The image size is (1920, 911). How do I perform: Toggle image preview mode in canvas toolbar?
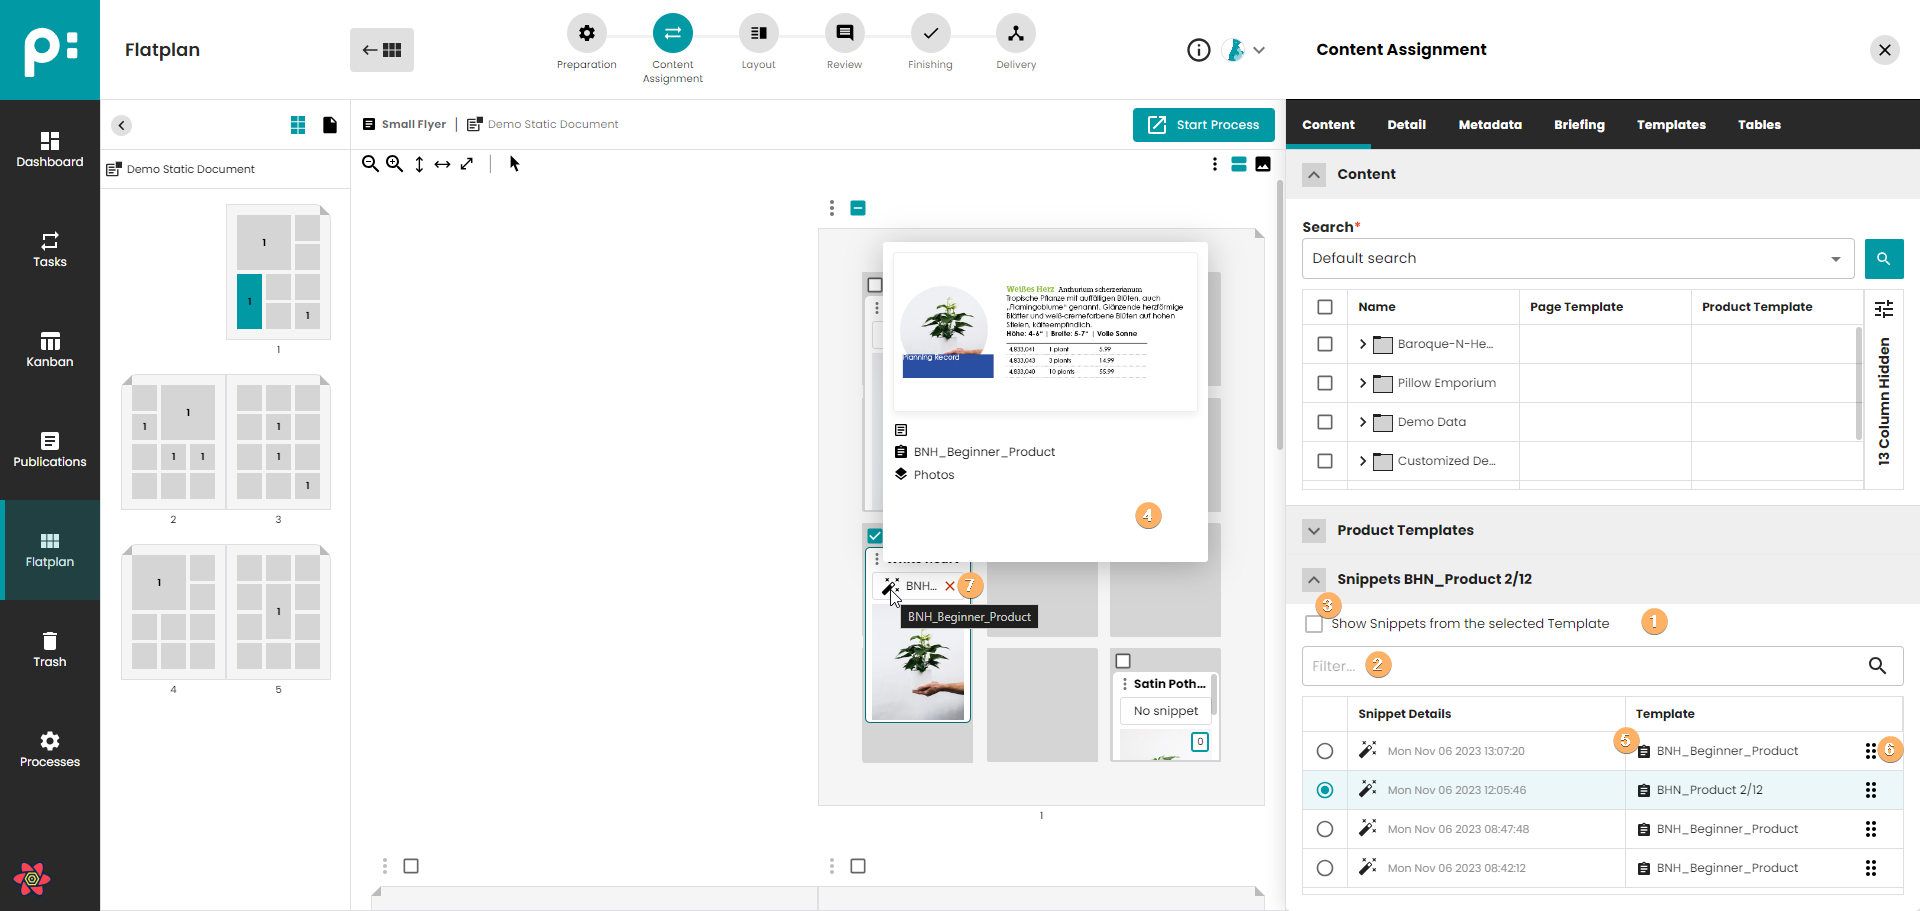tap(1263, 164)
